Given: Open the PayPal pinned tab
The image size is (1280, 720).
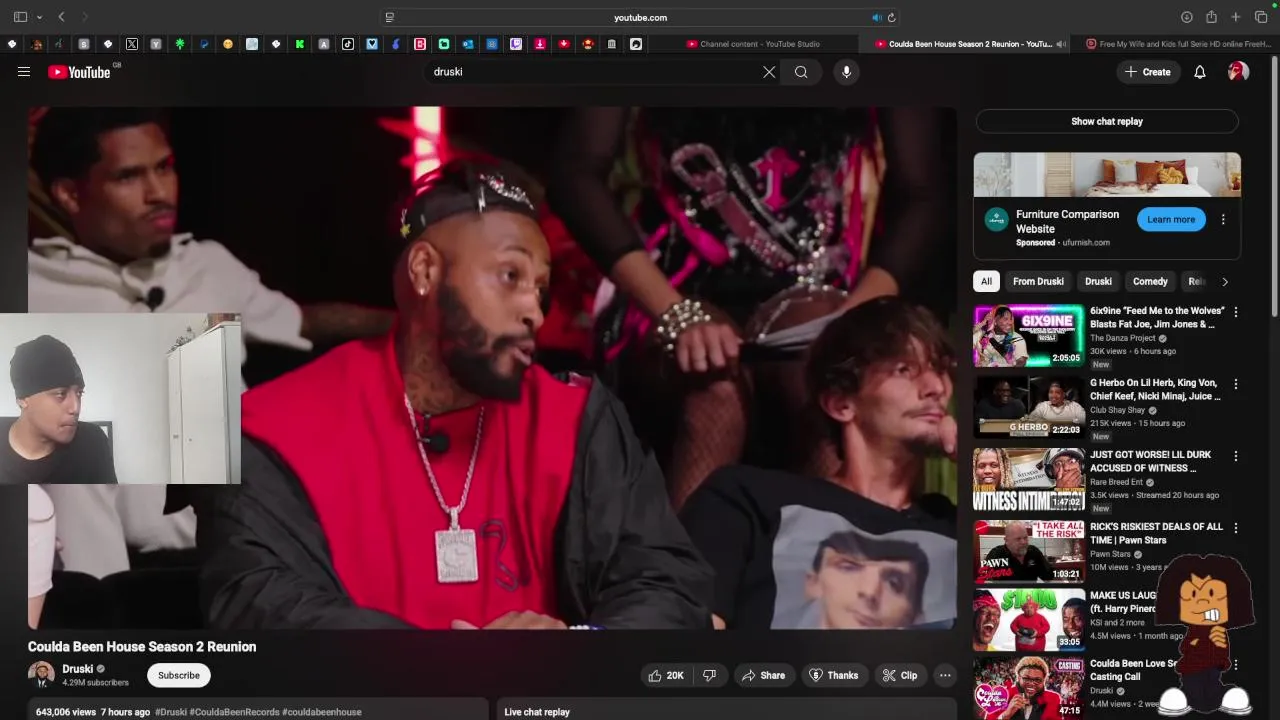Looking at the screenshot, I should [204, 44].
